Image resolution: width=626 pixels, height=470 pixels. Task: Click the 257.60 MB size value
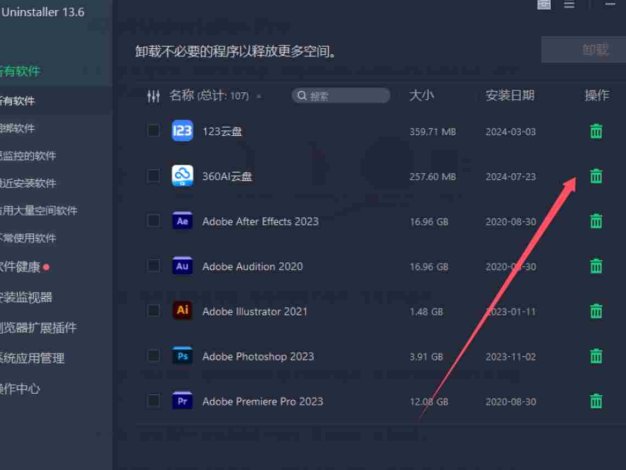point(433,176)
